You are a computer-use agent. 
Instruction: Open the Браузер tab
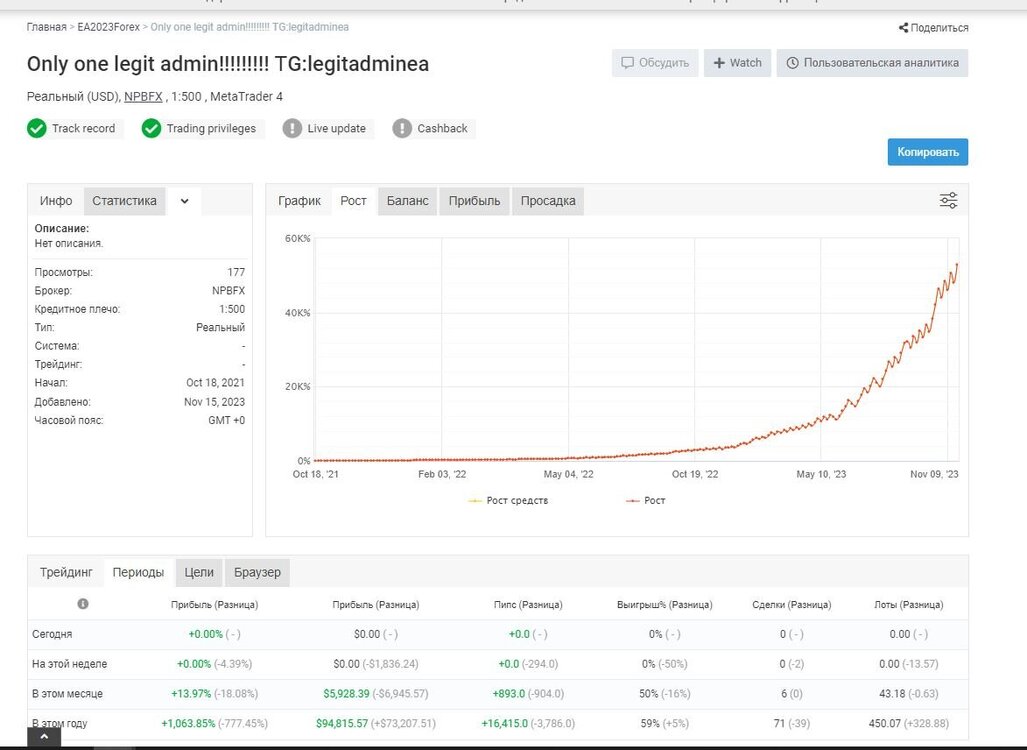tap(257, 572)
